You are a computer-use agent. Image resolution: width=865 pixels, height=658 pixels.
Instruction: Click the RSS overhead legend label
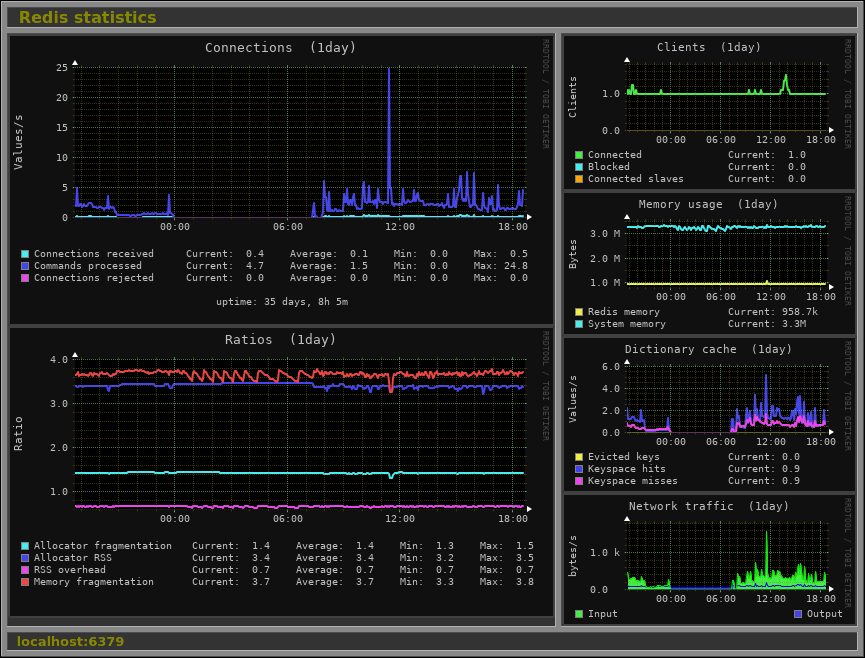(70, 570)
